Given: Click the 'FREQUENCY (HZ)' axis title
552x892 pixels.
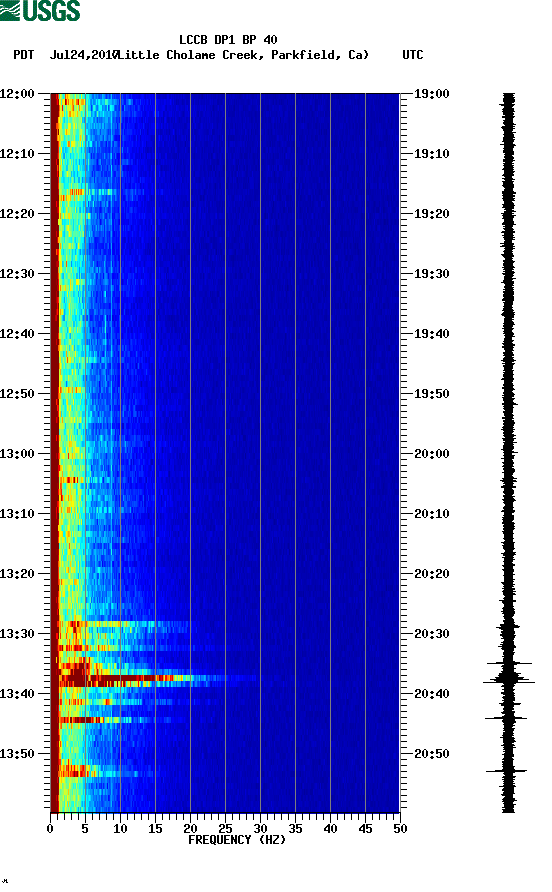Looking at the screenshot, I should tap(237, 840).
